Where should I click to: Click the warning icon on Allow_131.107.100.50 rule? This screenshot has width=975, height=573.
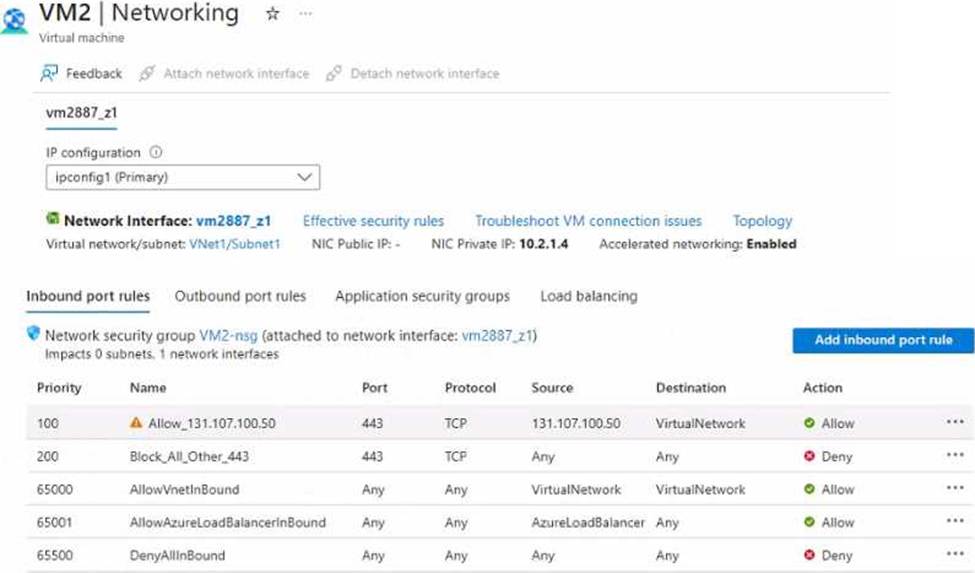pyautogui.click(x=136, y=423)
